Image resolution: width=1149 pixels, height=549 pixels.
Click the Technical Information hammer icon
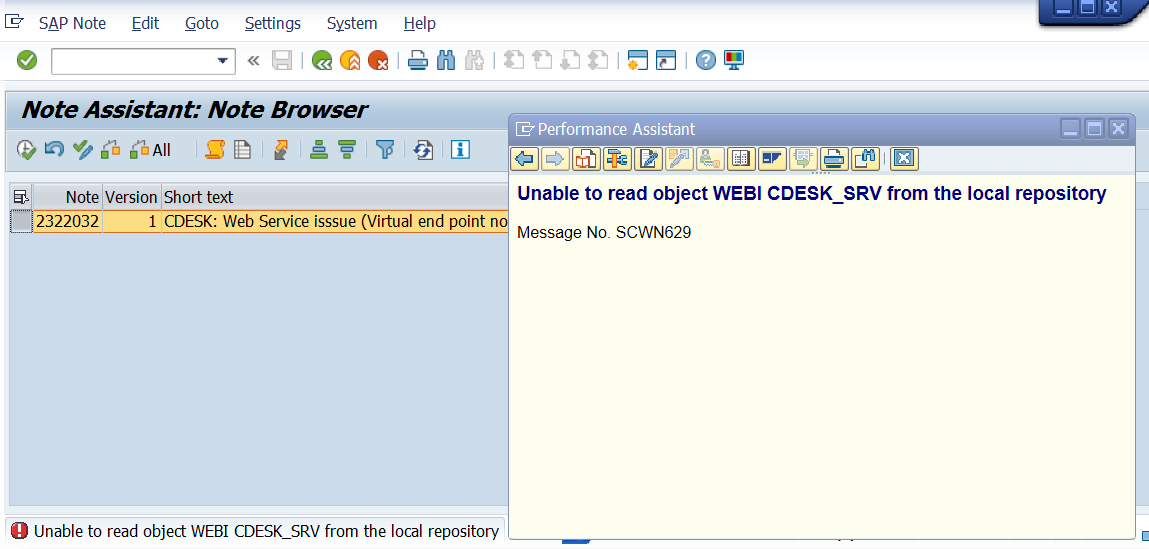pos(617,158)
